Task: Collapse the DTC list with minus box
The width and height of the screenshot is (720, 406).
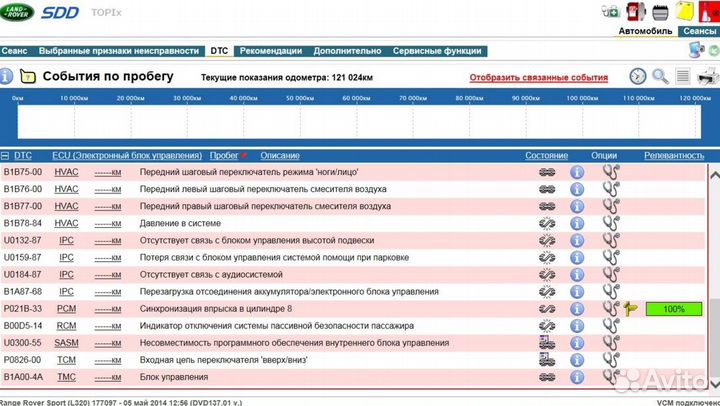Action: [5, 155]
